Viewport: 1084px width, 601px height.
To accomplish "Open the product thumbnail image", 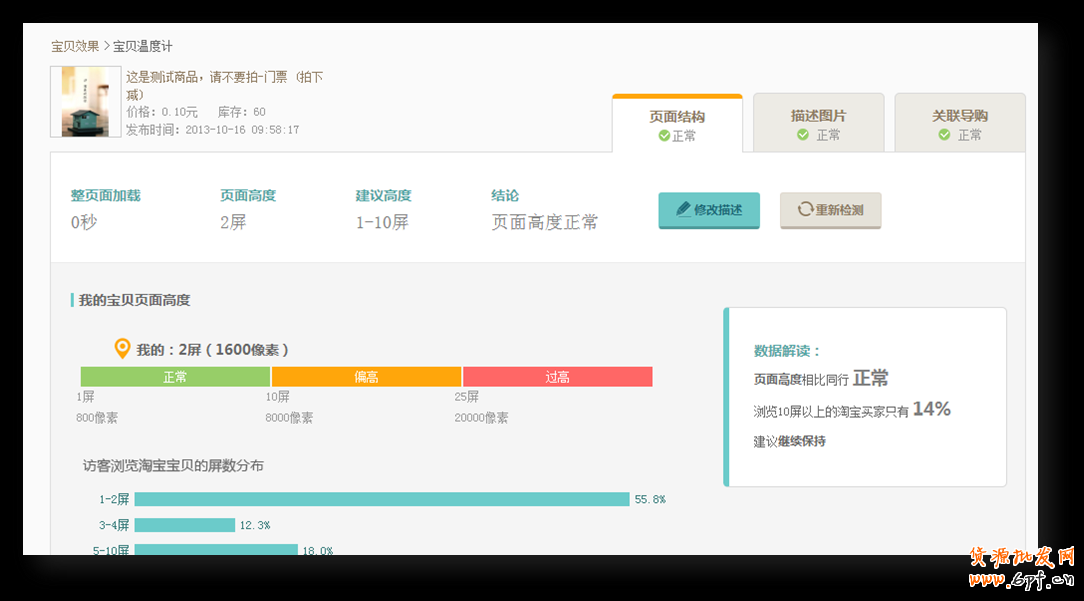I will pos(86,102).
